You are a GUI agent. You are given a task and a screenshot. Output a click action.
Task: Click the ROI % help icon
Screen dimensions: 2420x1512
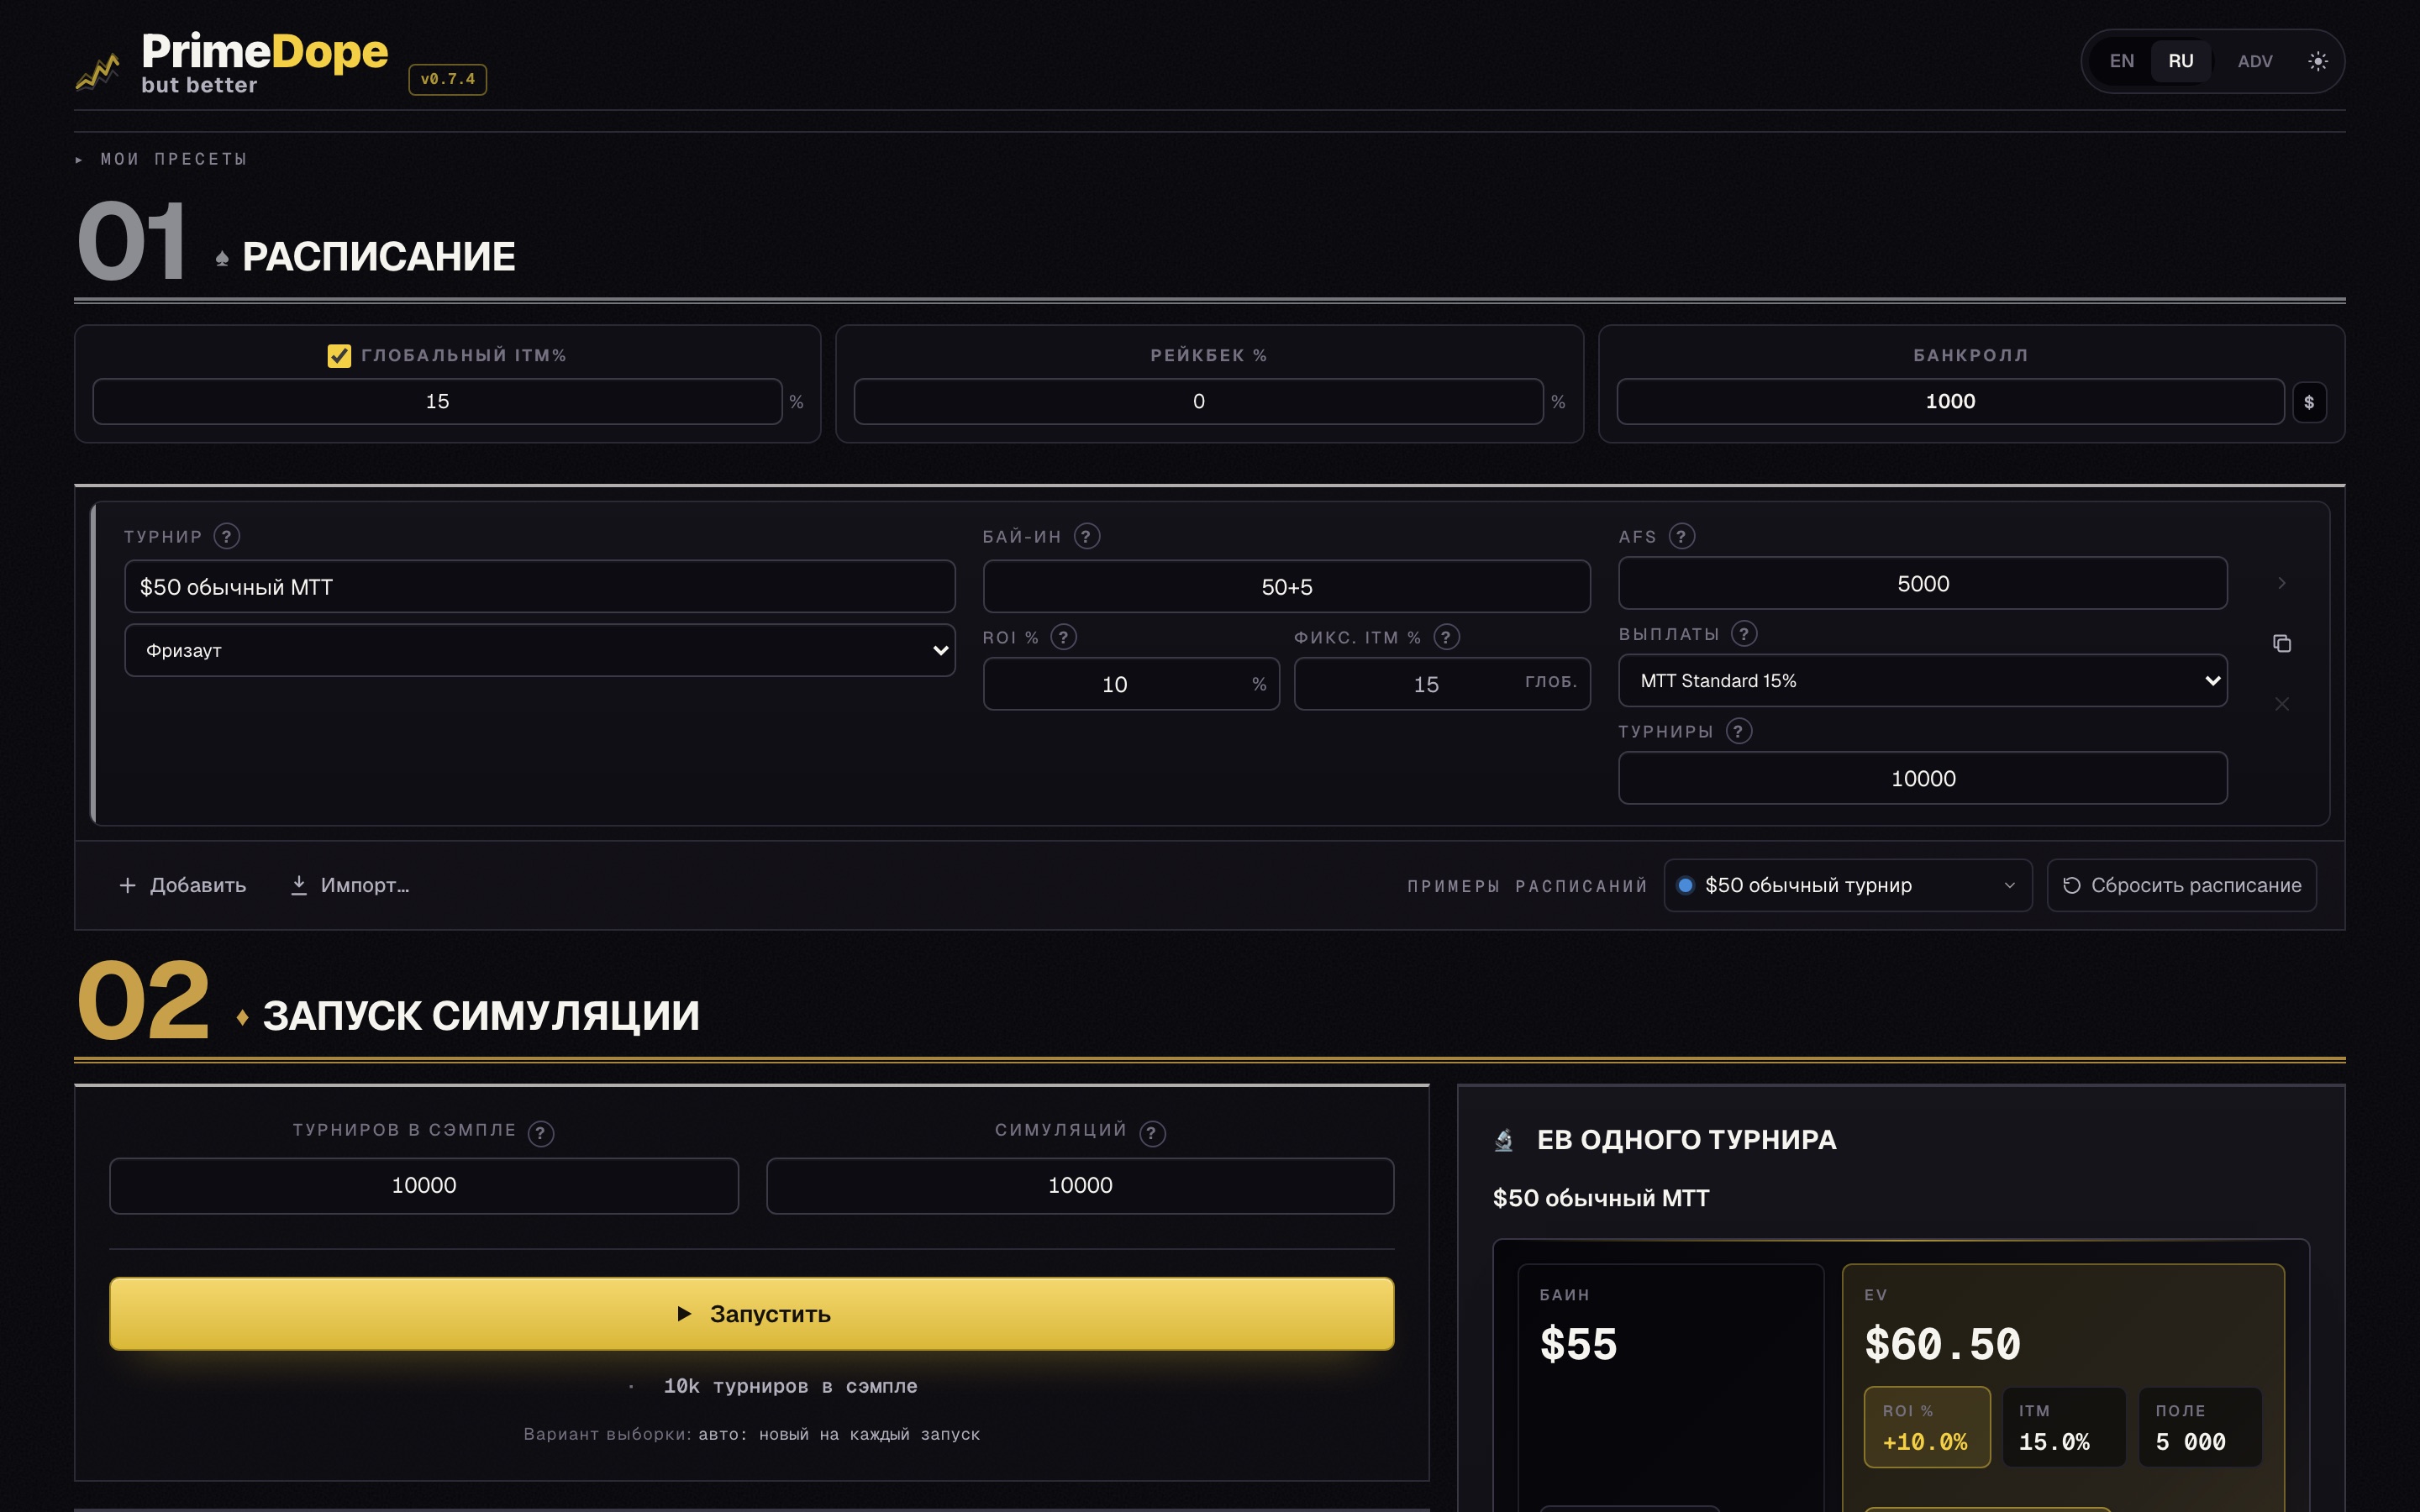click(x=1063, y=637)
